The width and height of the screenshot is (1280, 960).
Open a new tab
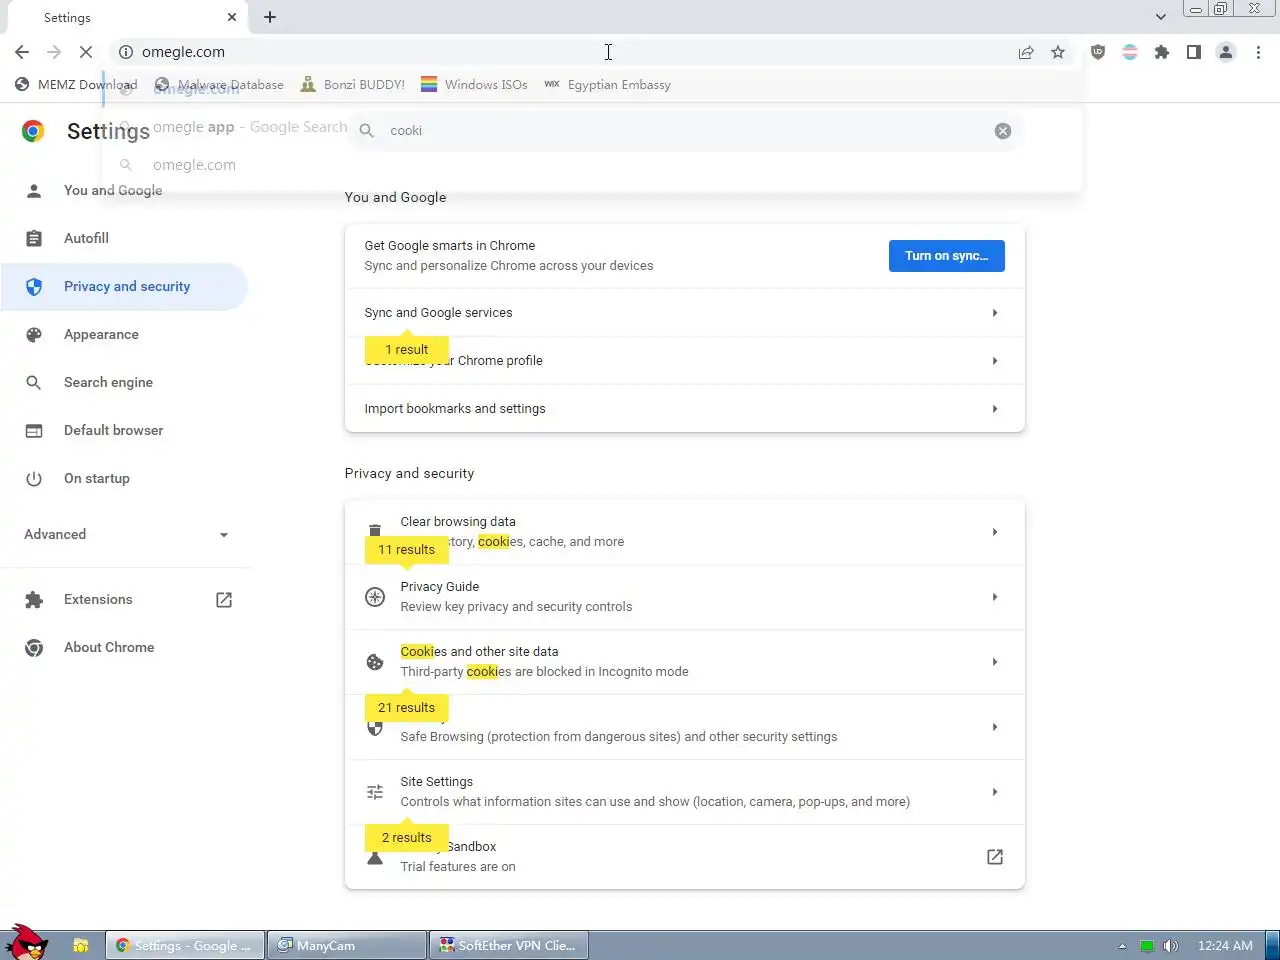click(270, 17)
